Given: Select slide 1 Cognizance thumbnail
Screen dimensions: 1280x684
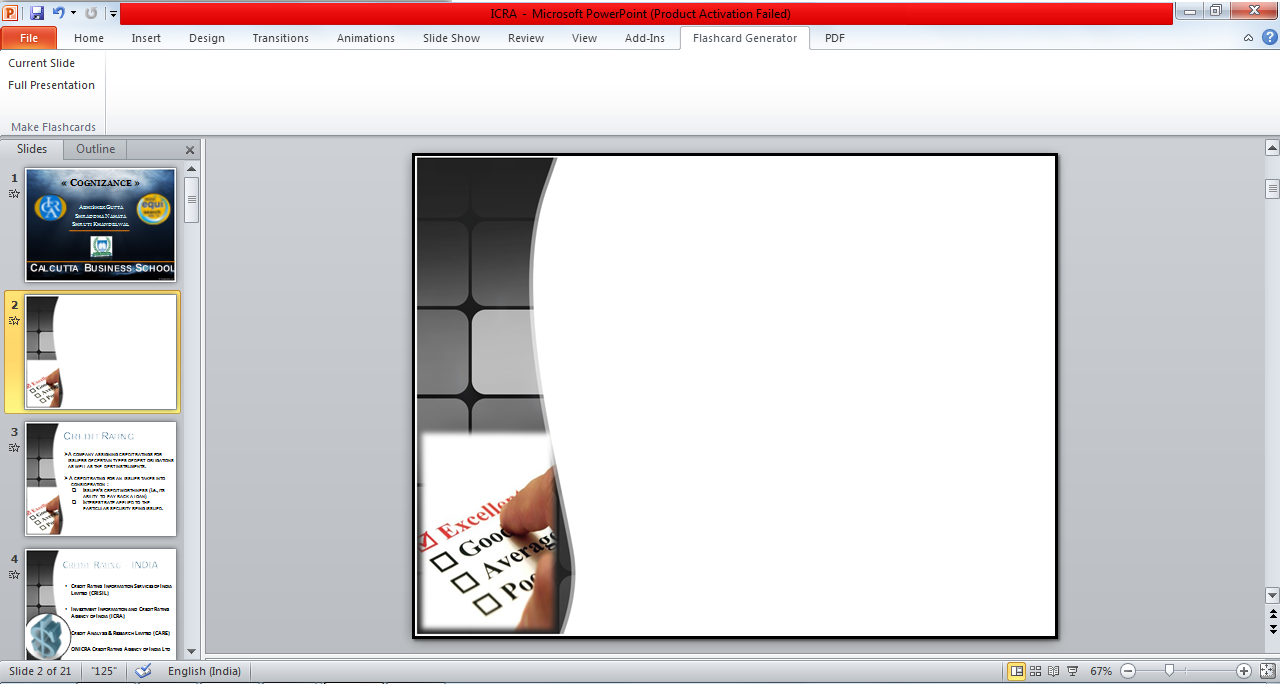Looking at the screenshot, I should 101,224.
